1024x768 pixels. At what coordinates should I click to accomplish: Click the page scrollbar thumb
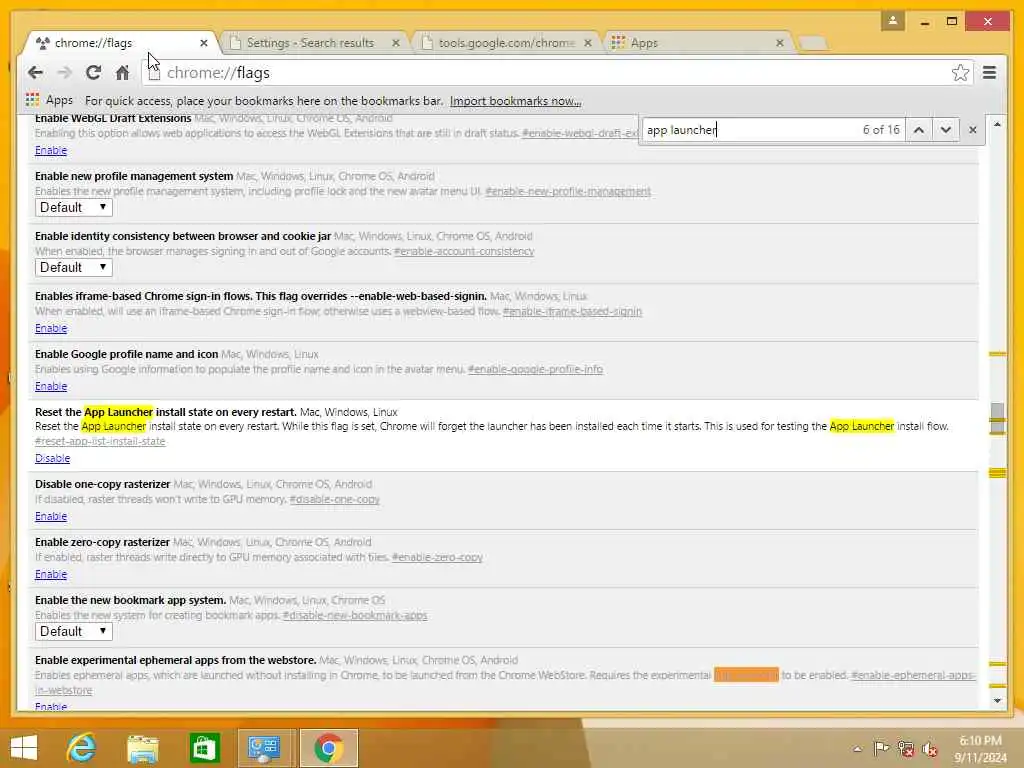[x=997, y=418]
